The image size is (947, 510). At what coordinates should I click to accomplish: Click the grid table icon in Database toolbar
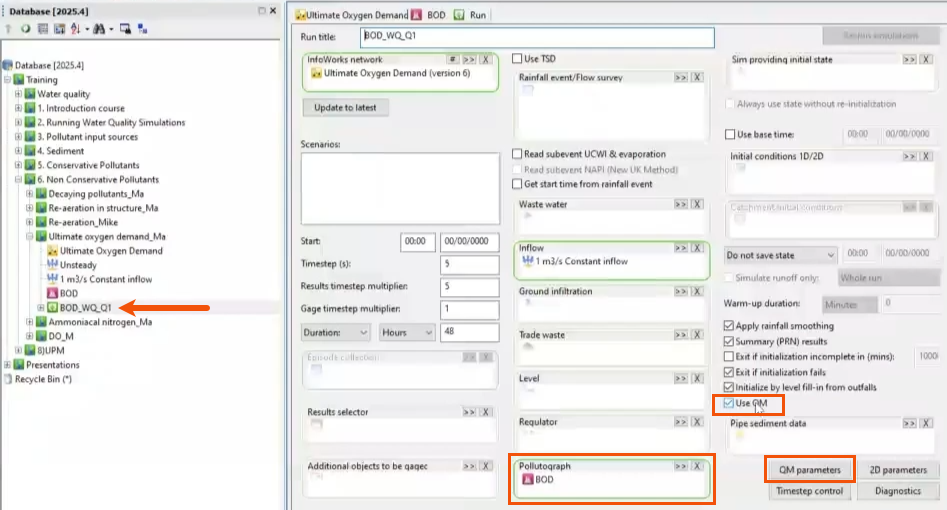[x=42, y=28]
